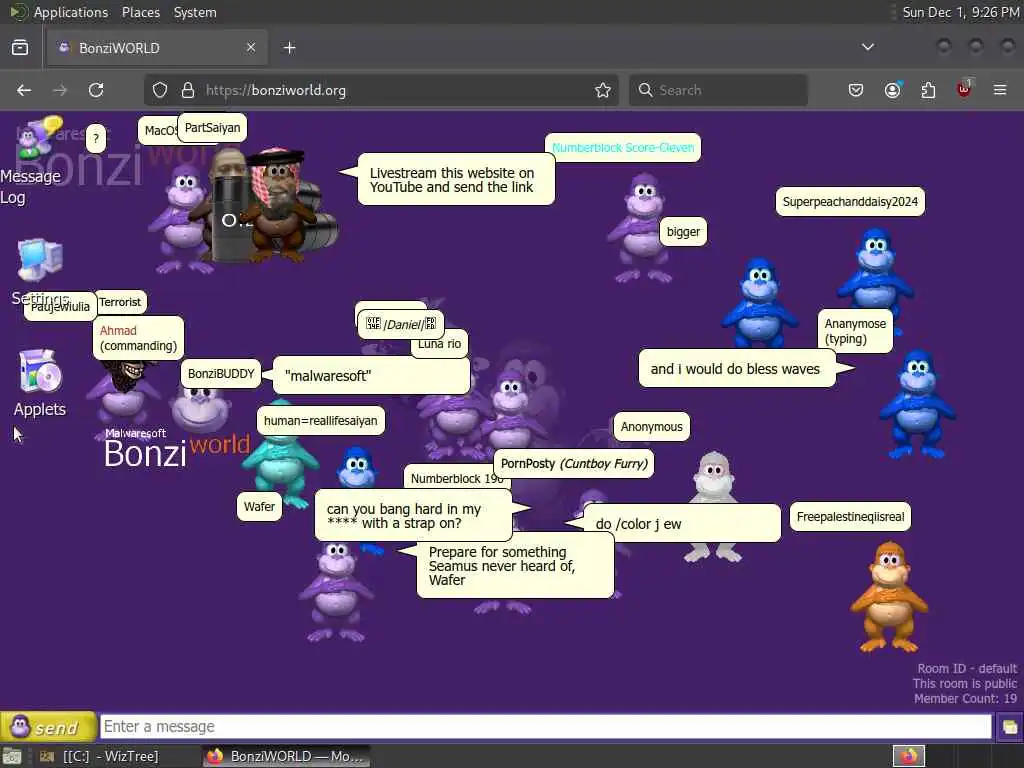
Task: Click the "Prepare for something" speech bubble
Action: (515, 566)
